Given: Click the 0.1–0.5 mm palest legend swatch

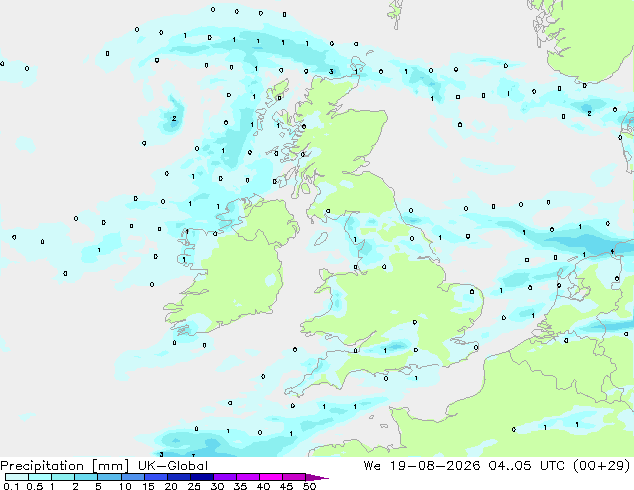Looking at the screenshot, I should tap(17, 477).
